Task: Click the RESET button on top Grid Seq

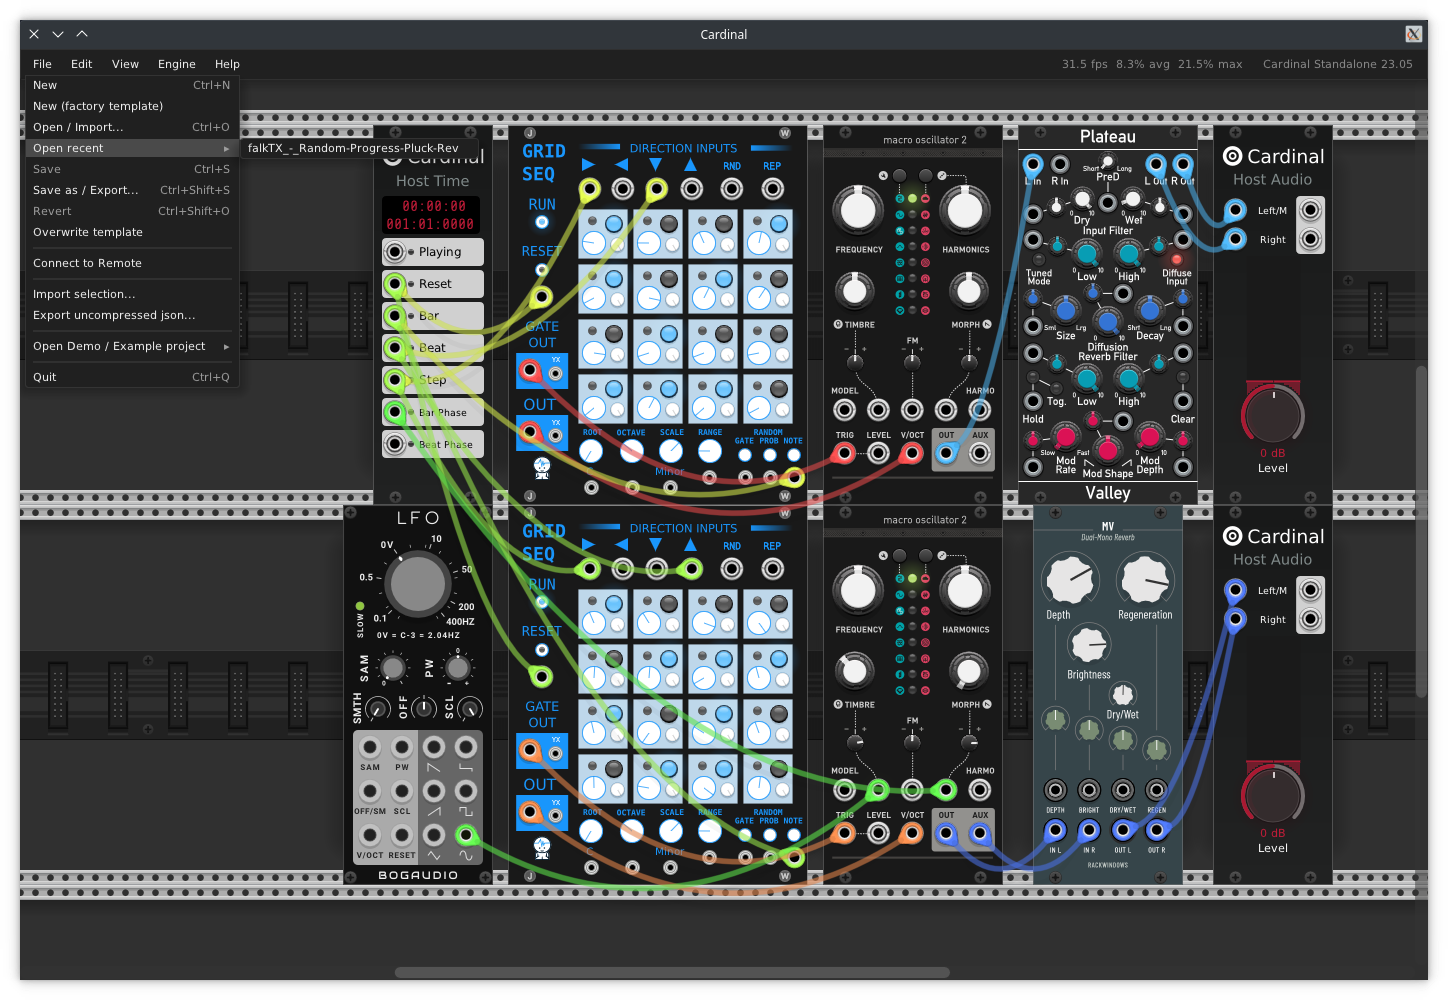Action: point(542,269)
